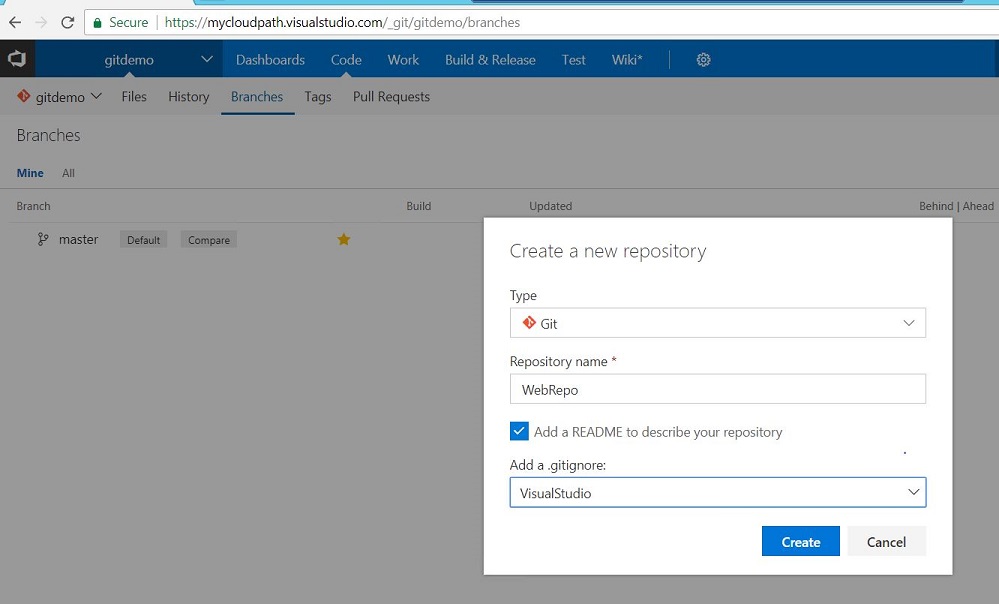The height and width of the screenshot is (604, 999).
Task: Show the Mine branches filter
Action: [x=30, y=173]
